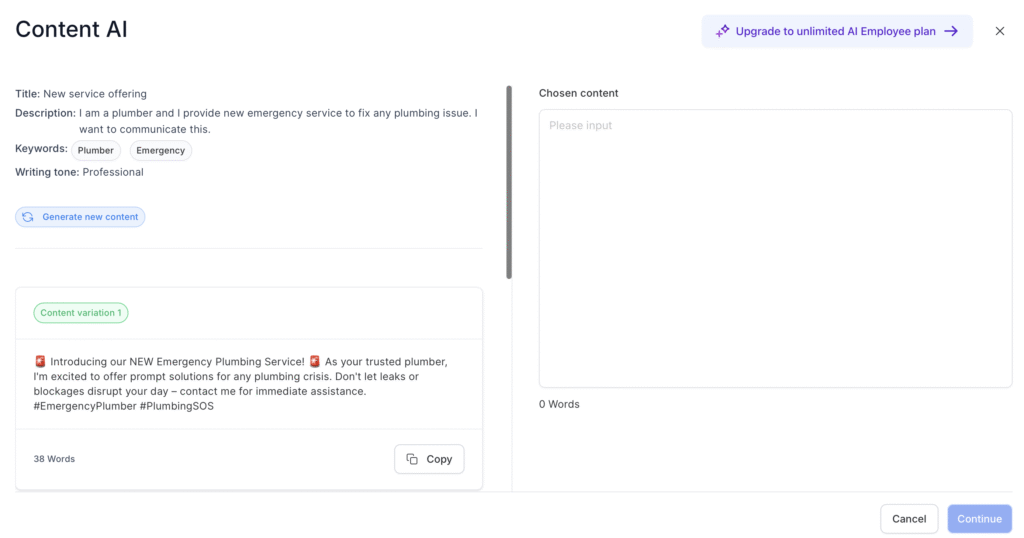Open Upgrade to unlimited AI Employee plan

click(837, 31)
